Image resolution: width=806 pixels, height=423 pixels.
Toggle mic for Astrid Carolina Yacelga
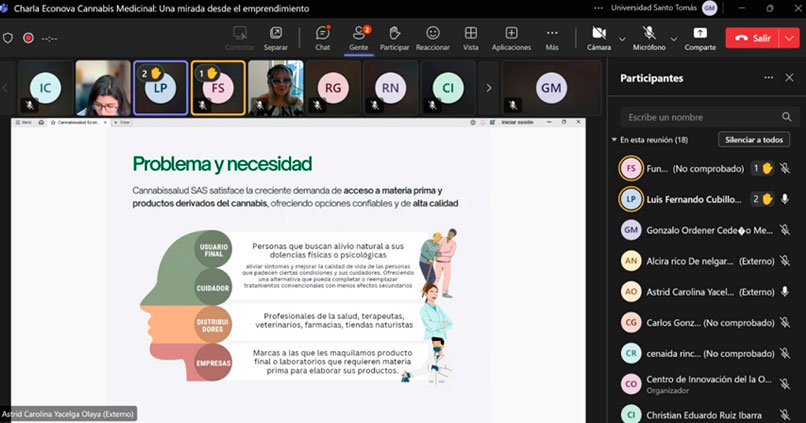(x=785, y=291)
